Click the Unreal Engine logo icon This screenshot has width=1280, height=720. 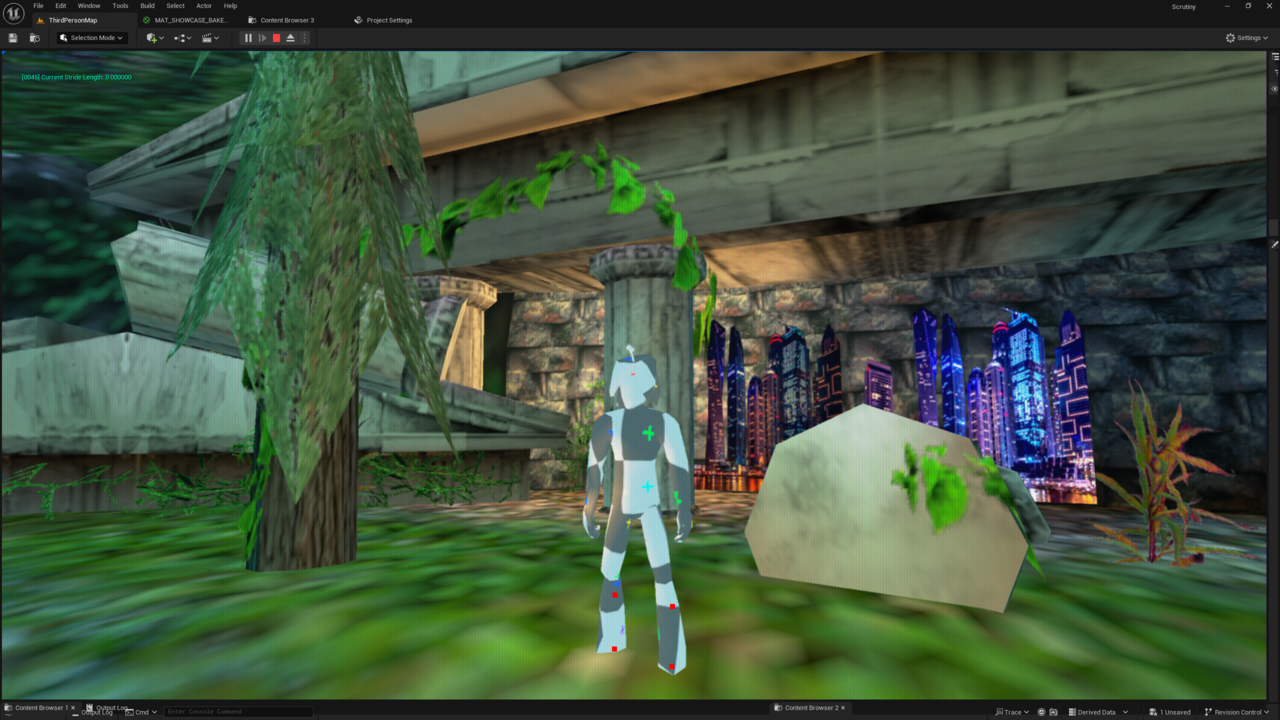(14, 13)
